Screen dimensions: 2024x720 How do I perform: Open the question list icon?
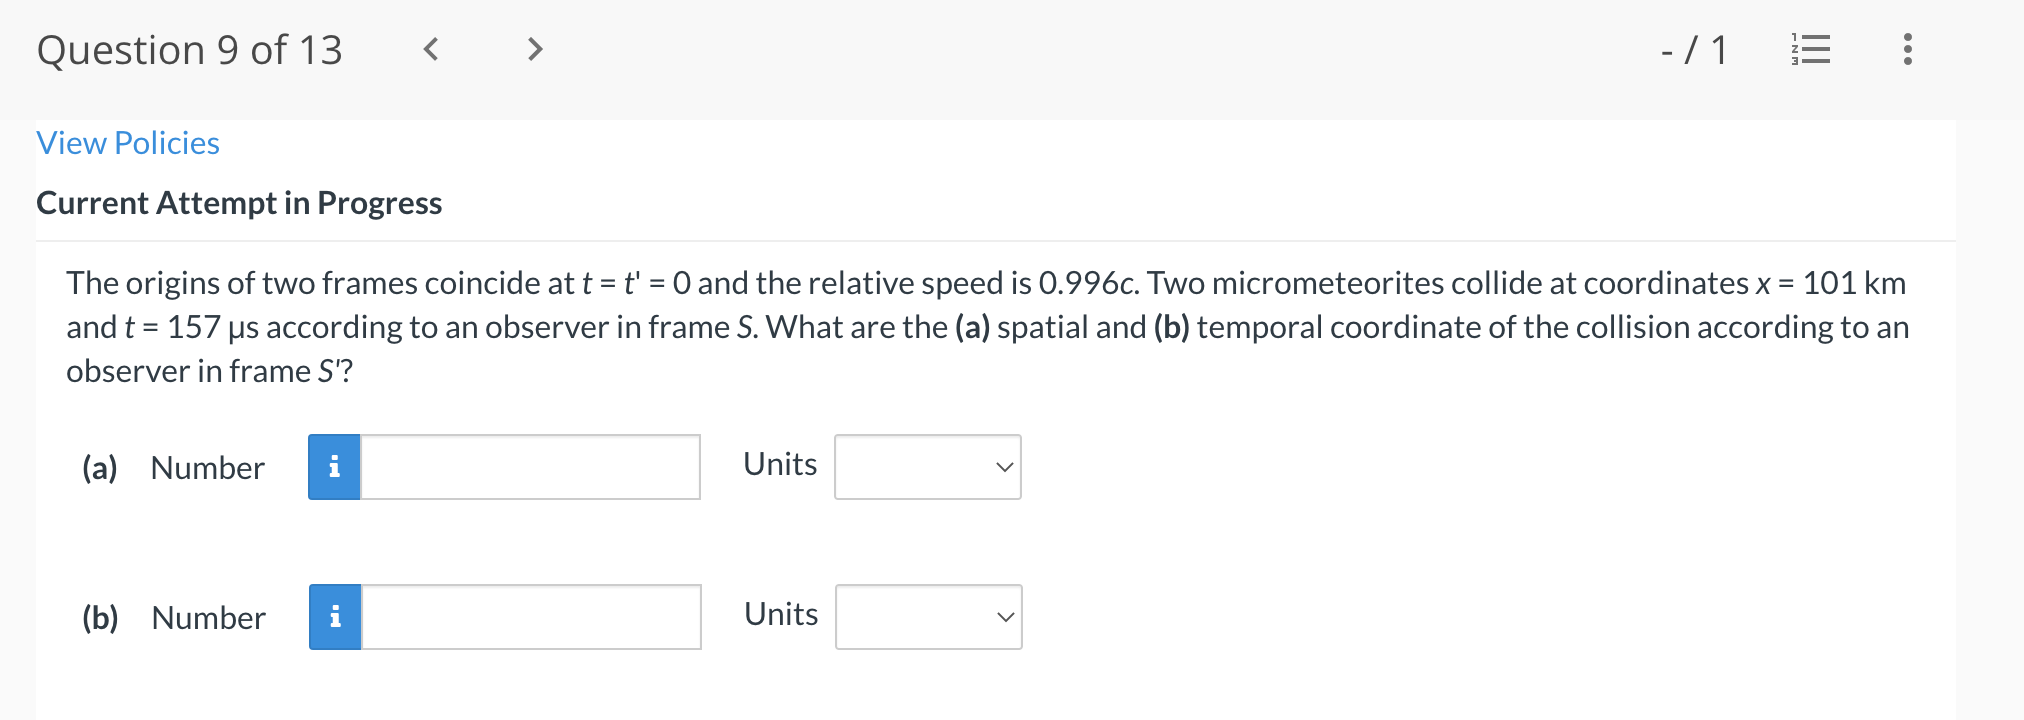(x=1811, y=49)
